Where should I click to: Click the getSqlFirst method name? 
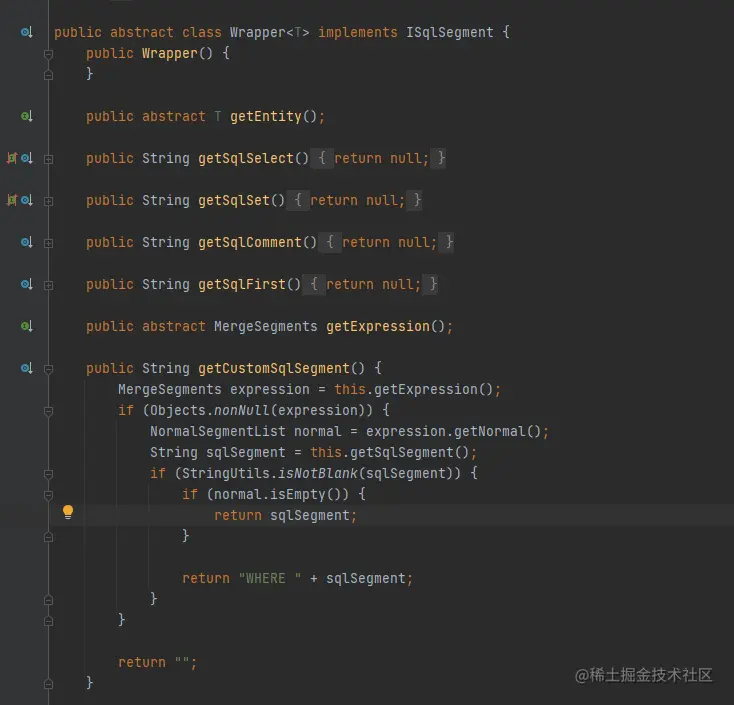(242, 284)
